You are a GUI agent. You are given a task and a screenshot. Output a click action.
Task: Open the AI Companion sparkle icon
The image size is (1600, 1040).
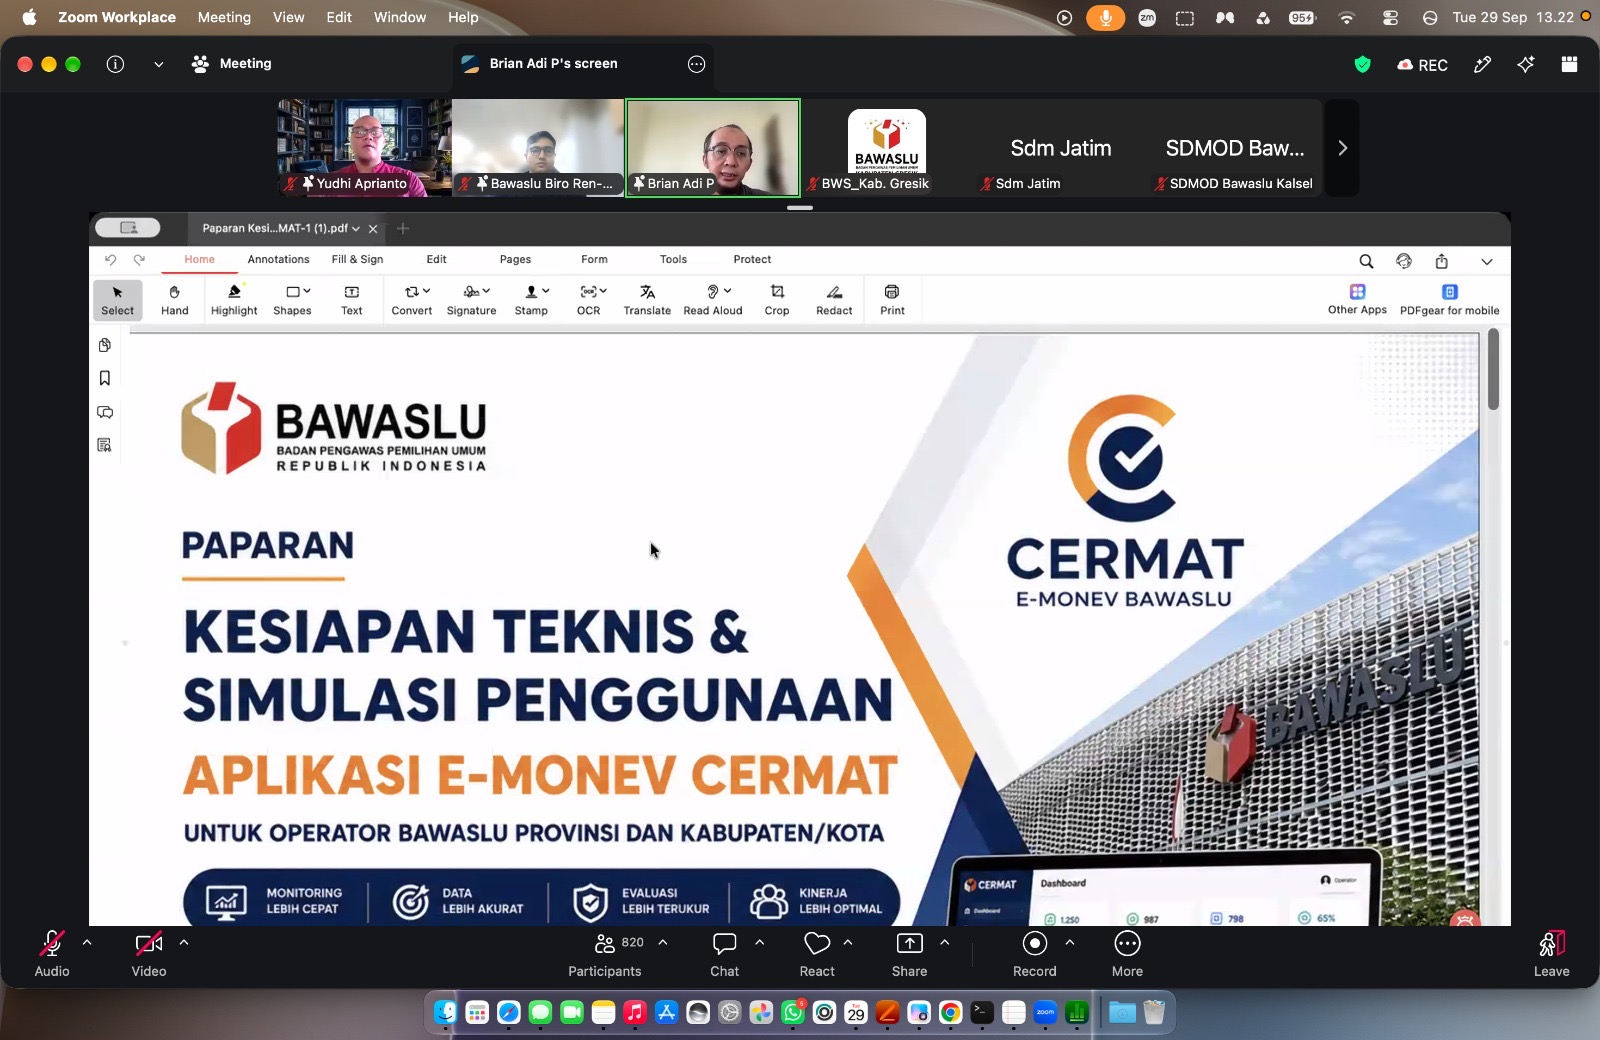[x=1526, y=64]
